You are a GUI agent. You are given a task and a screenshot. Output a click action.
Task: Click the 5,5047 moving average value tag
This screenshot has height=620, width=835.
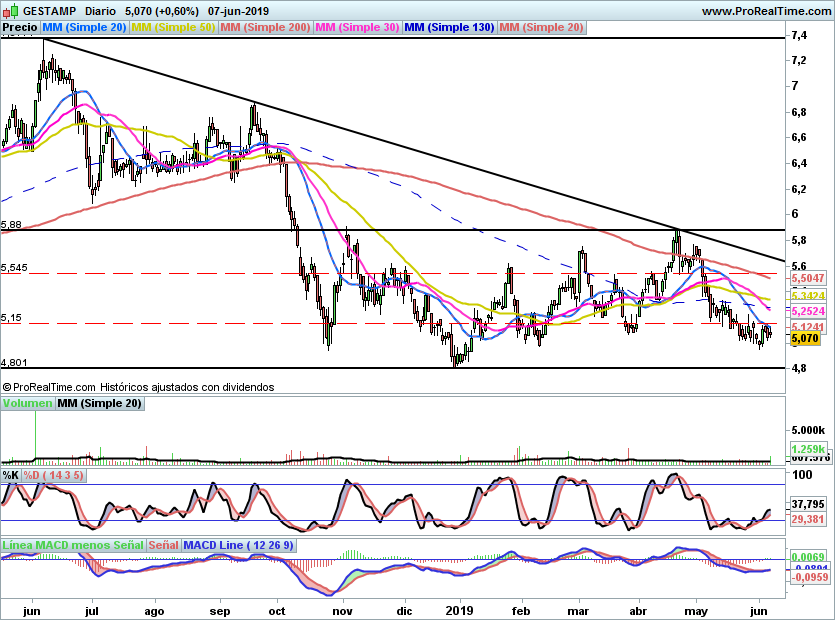(808, 278)
